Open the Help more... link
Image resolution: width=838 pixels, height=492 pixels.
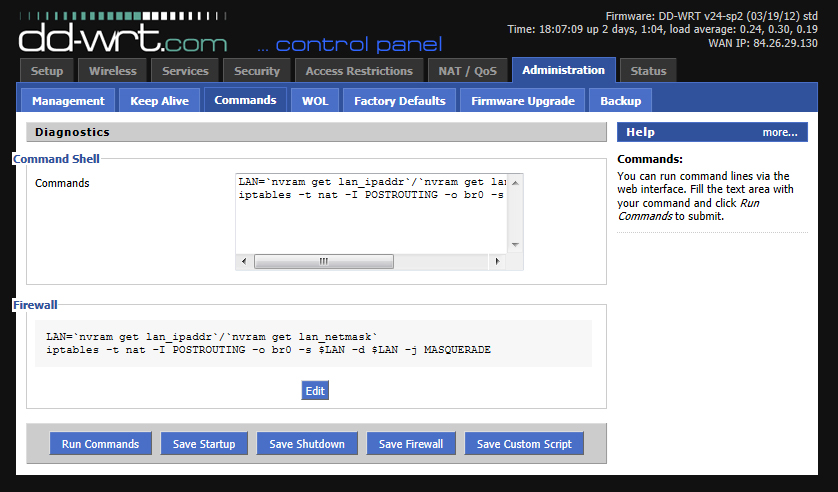pos(779,132)
